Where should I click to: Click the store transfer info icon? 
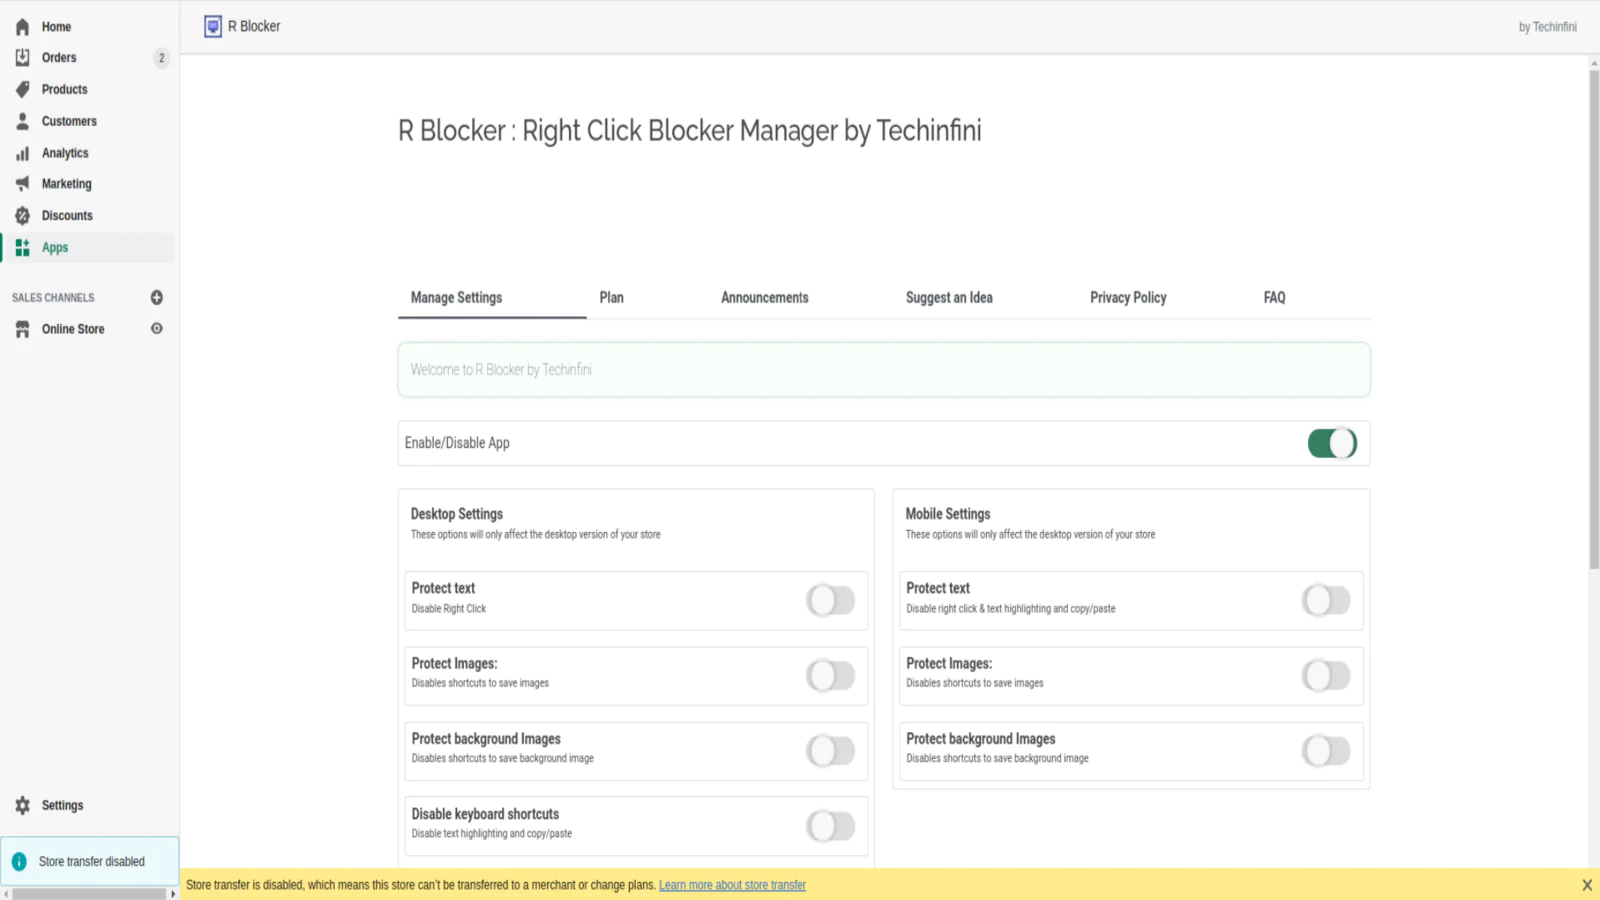tap(19, 861)
